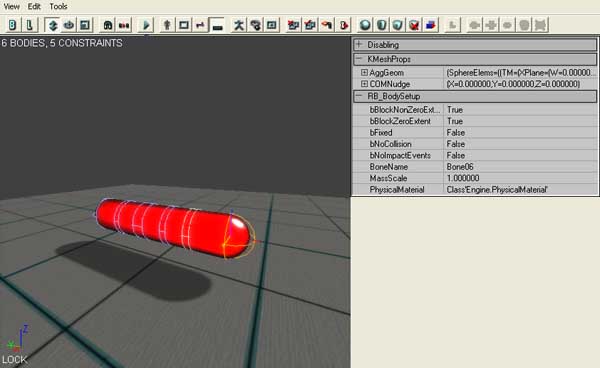
Task: Toggle the collision rendering mode square icon
Action: pyautogui.click(x=184, y=25)
